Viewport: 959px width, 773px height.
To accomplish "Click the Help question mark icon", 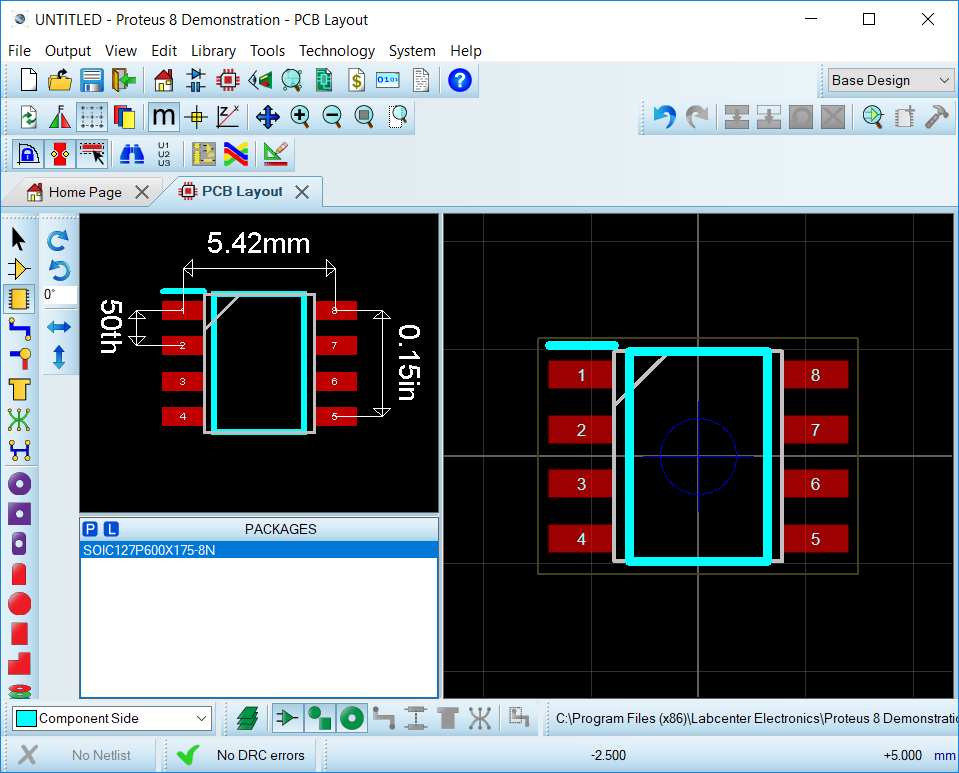I will 459,80.
